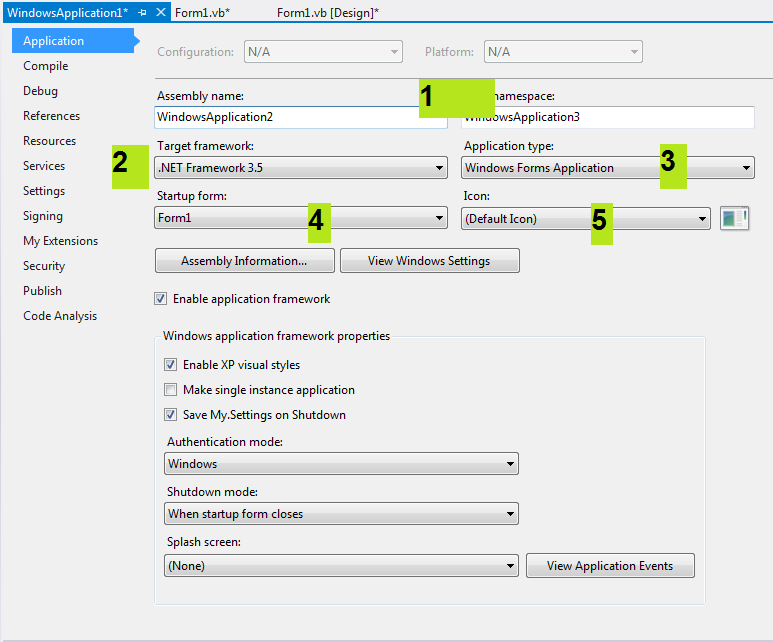Click View Windows Settings button
The image size is (773, 642).
click(x=429, y=260)
